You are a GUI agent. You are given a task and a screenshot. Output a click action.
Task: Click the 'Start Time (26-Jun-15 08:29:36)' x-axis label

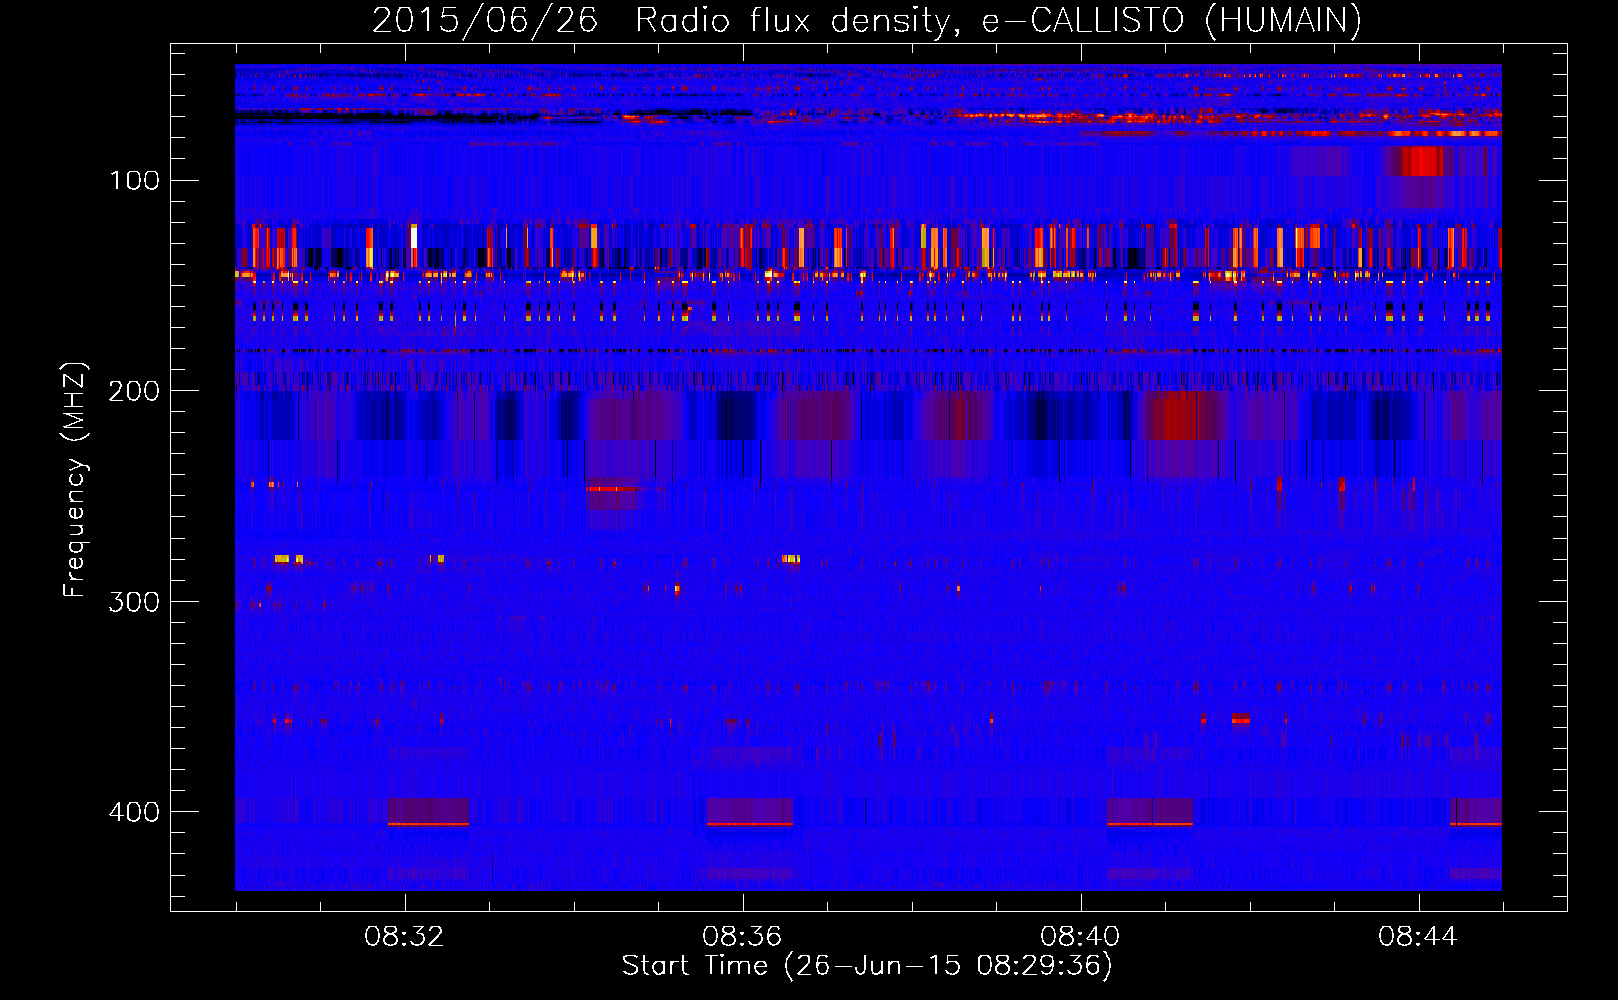point(867,966)
